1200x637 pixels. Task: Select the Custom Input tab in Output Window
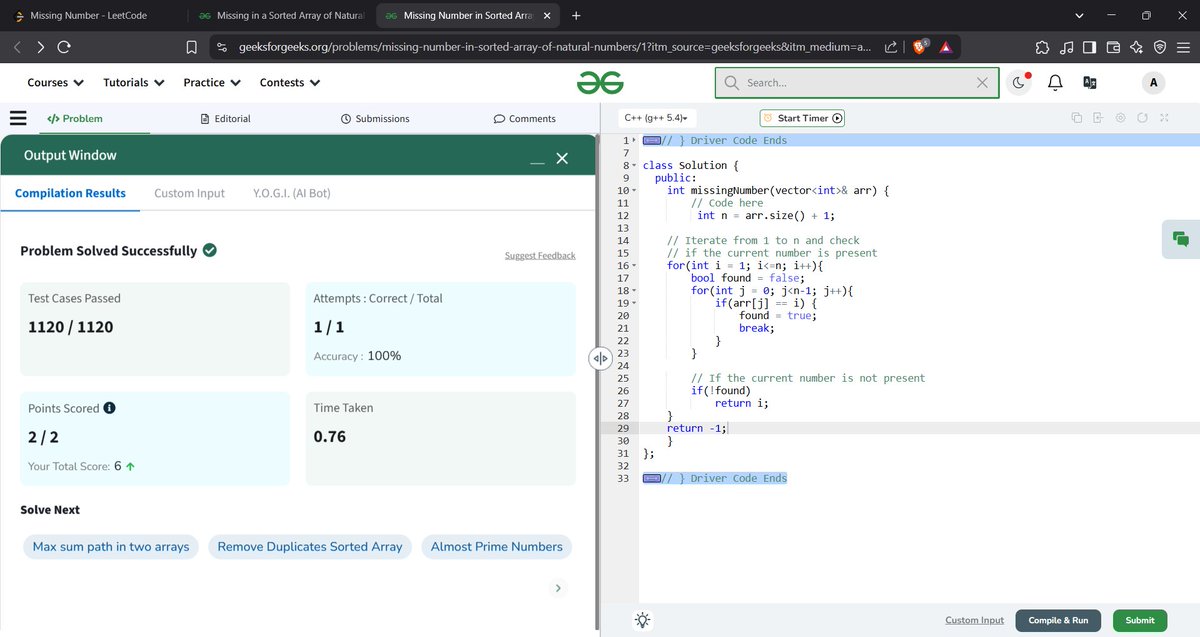tap(189, 193)
